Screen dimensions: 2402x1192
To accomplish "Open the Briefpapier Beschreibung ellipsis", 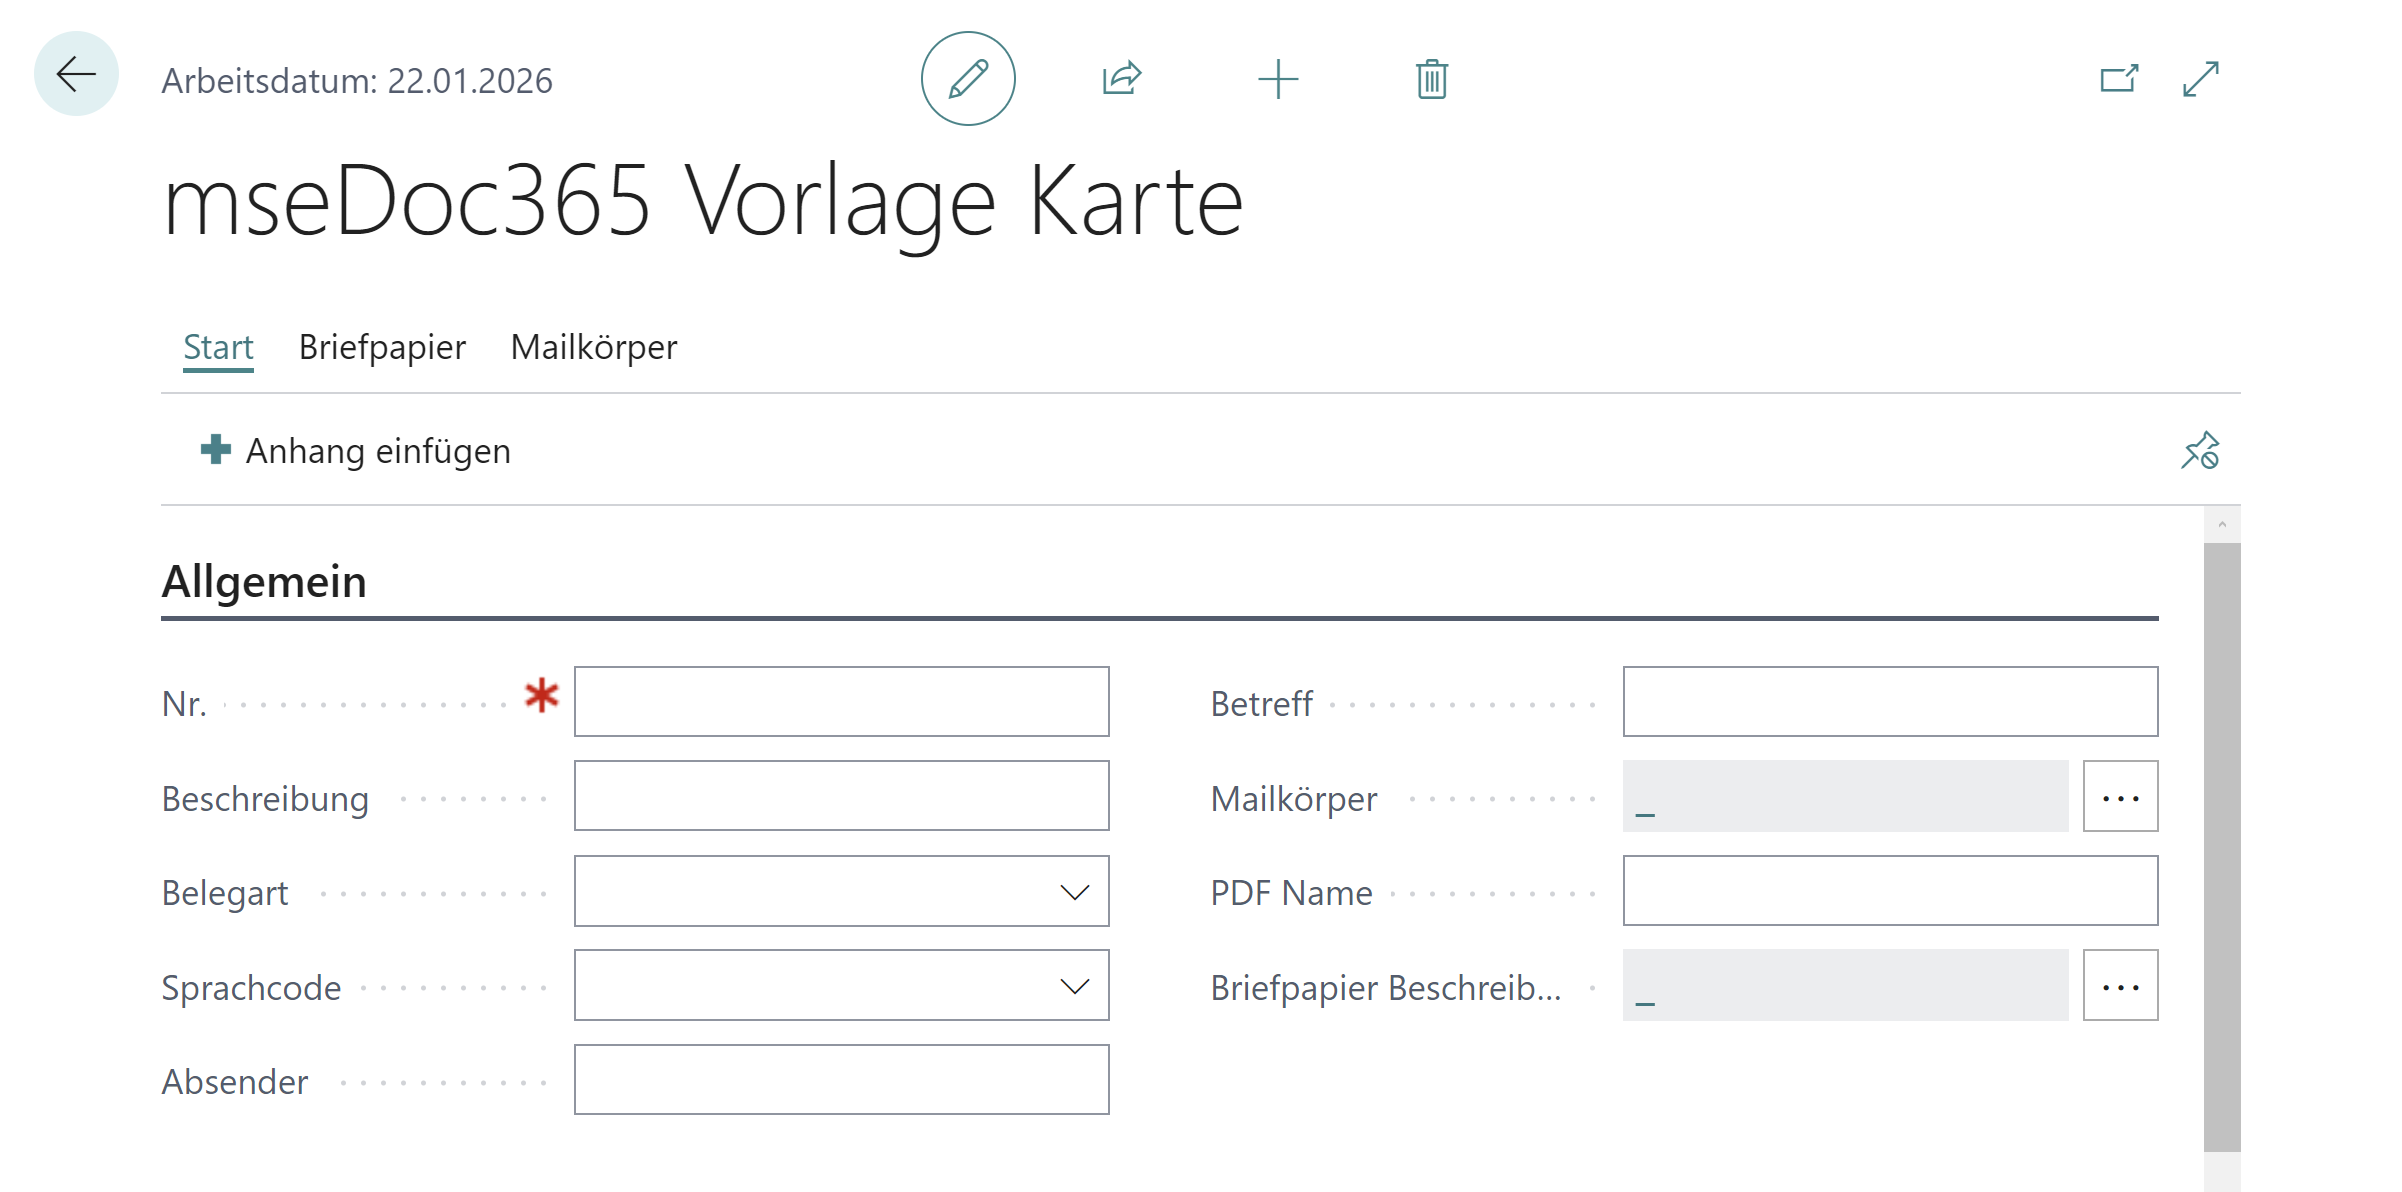I will click(2120, 985).
